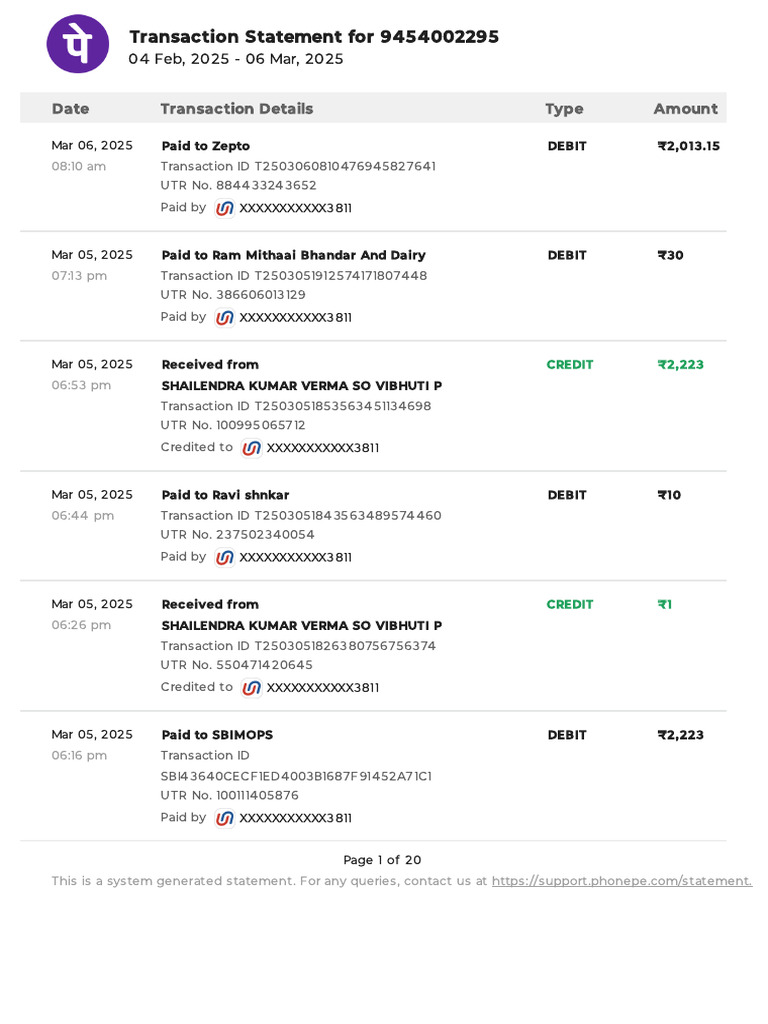Click the Type column header
Screen dimensions: 768x1024
pyautogui.click(x=564, y=109)
